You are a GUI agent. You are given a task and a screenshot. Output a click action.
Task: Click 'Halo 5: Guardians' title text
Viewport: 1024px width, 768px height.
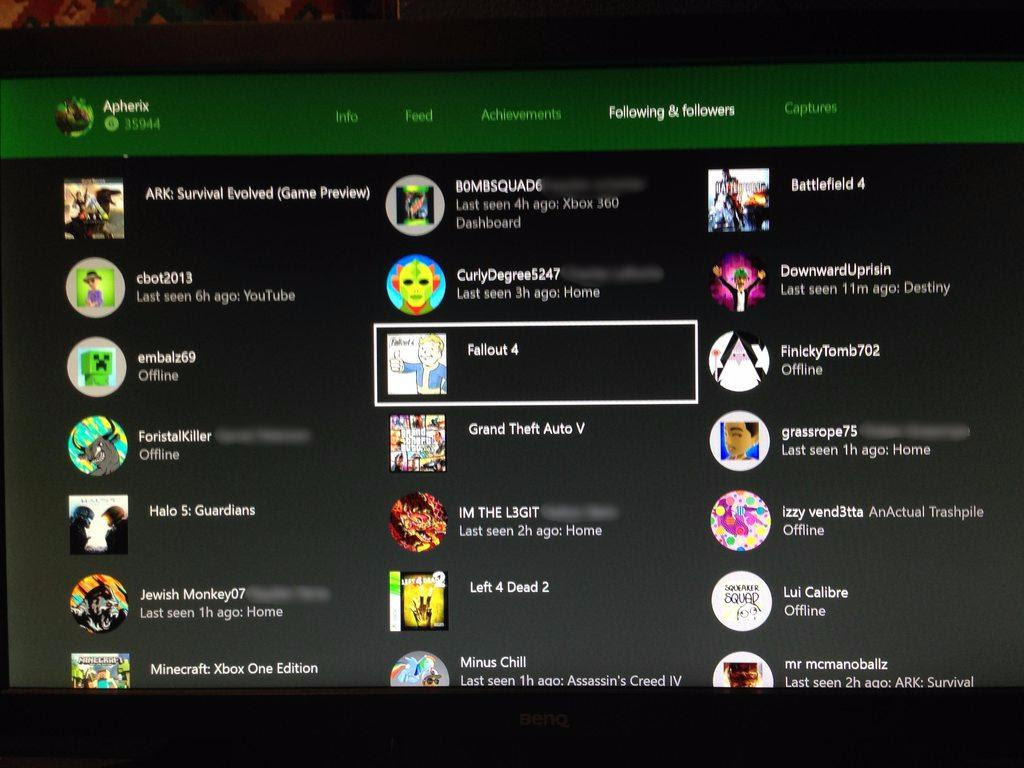click(x=202, y=511)
